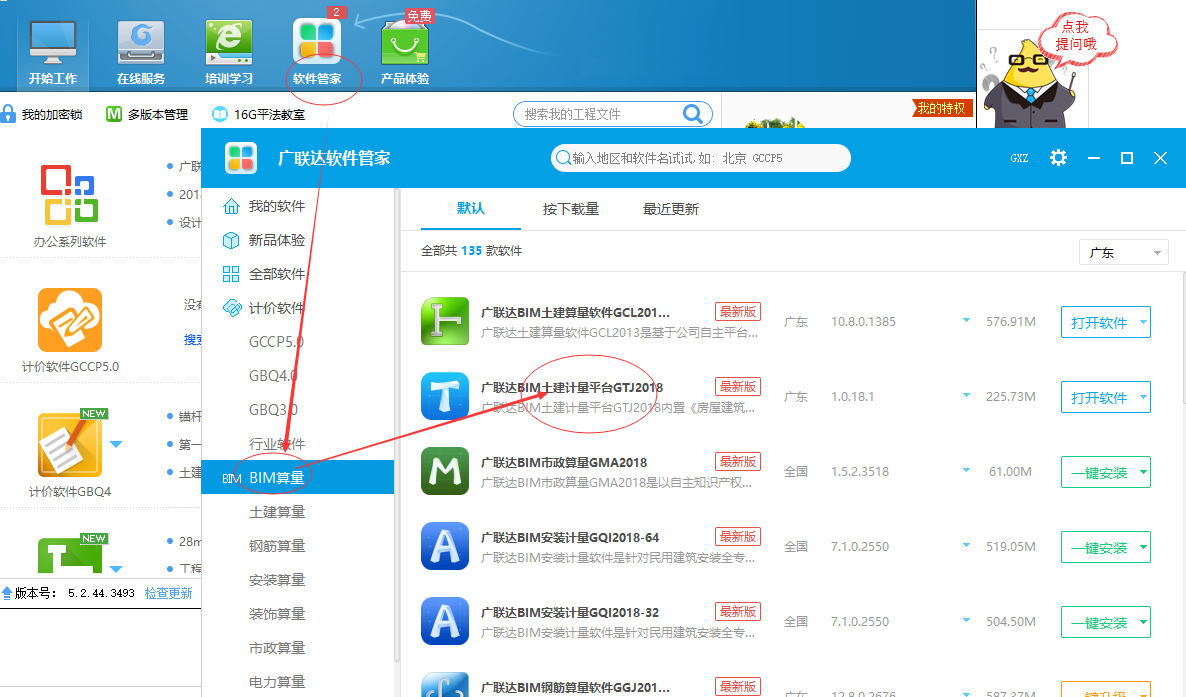Click the GTJ2018 土建计量平台 icon
1186x697 pixels.
(x=445, y=396)
